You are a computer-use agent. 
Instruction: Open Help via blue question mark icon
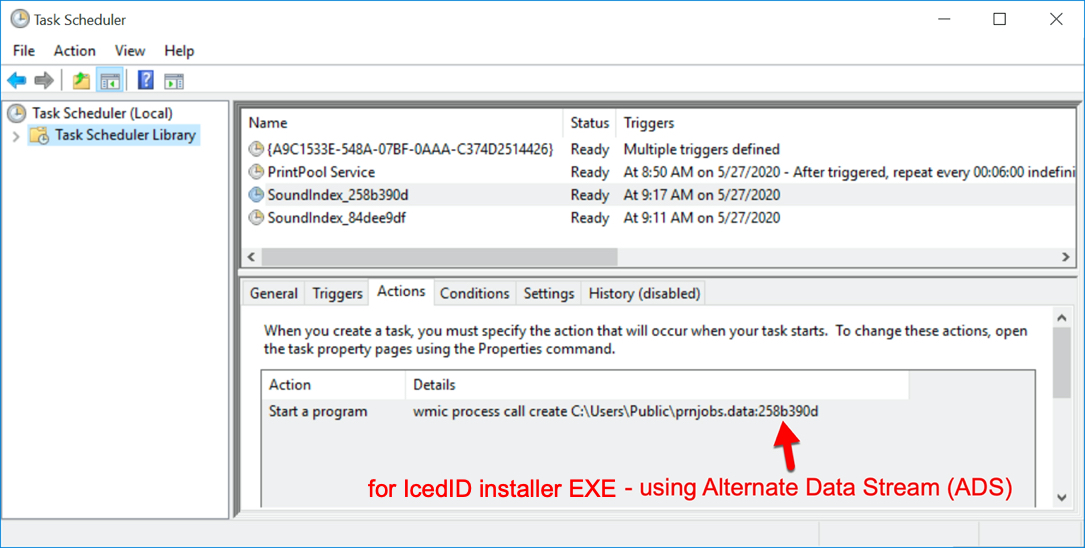[145, 80]
